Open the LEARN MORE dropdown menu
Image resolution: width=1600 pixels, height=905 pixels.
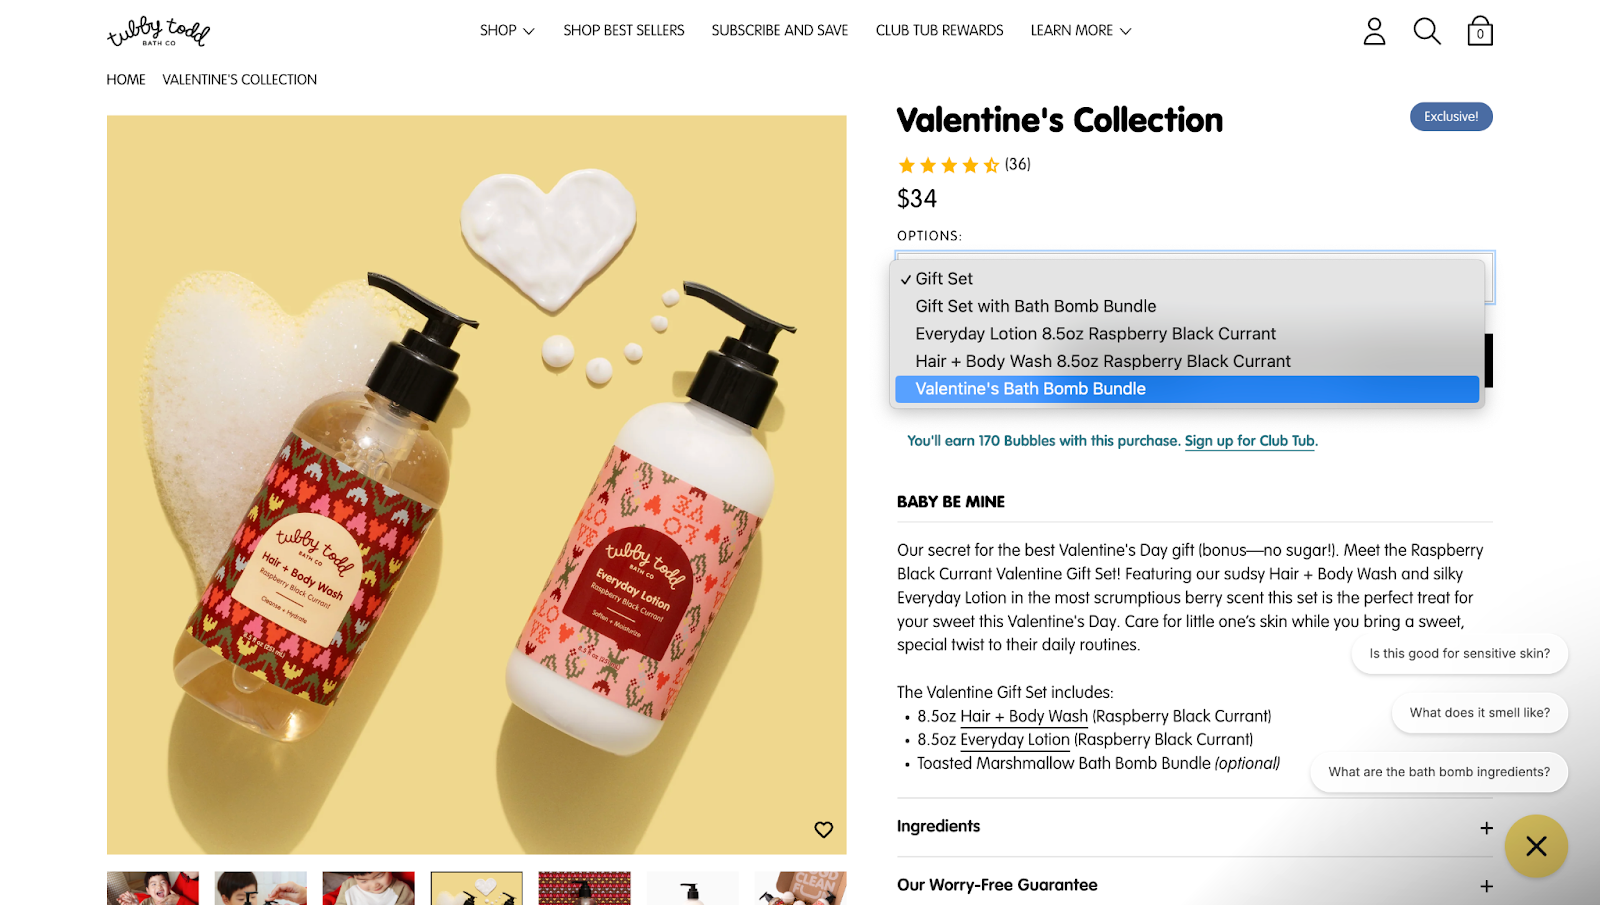1081,31
